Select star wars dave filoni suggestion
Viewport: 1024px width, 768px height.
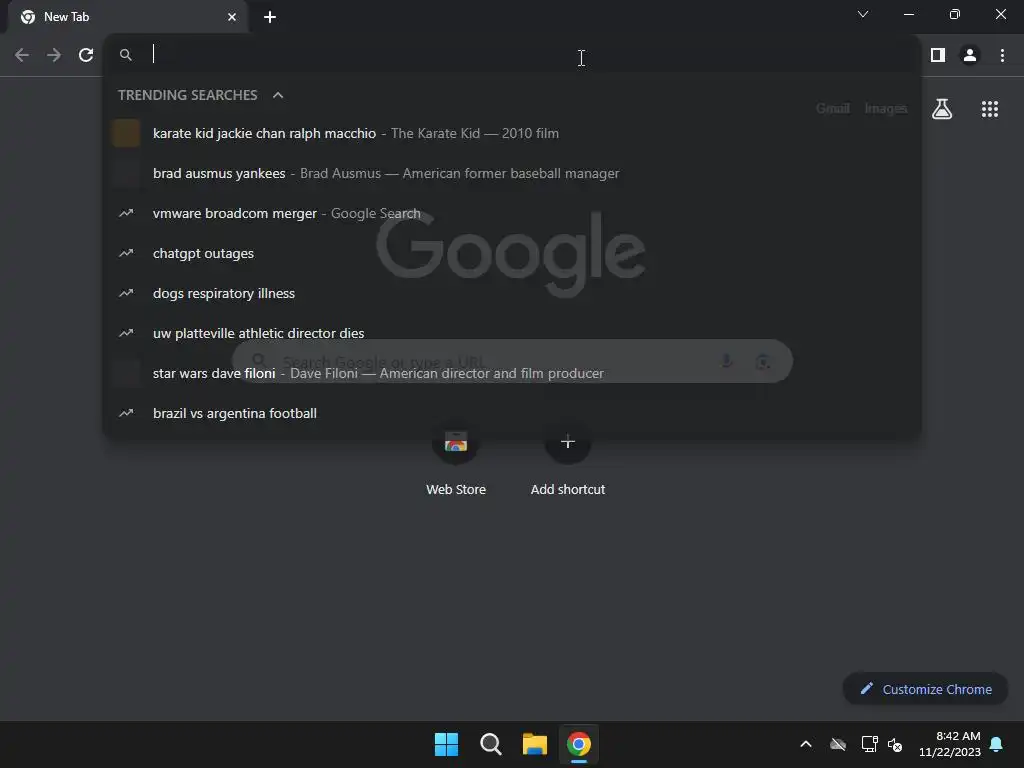512,373
